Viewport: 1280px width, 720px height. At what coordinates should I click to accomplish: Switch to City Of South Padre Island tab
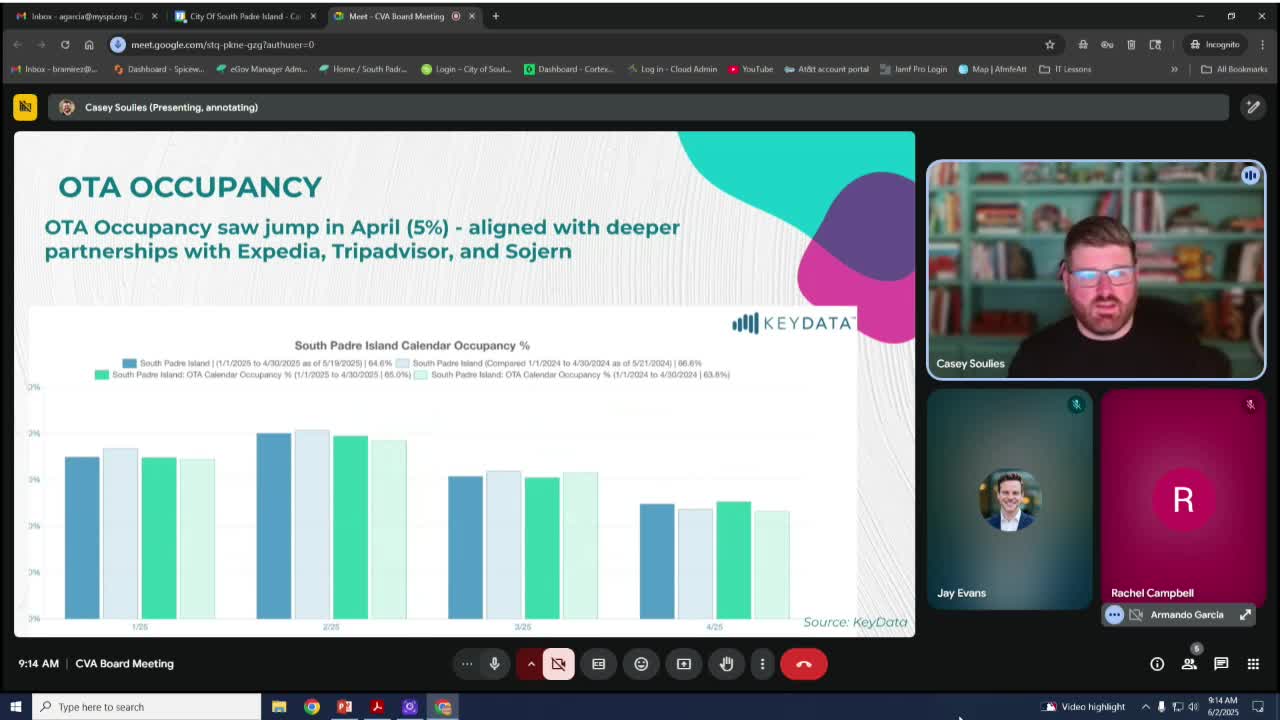point(245,16)
